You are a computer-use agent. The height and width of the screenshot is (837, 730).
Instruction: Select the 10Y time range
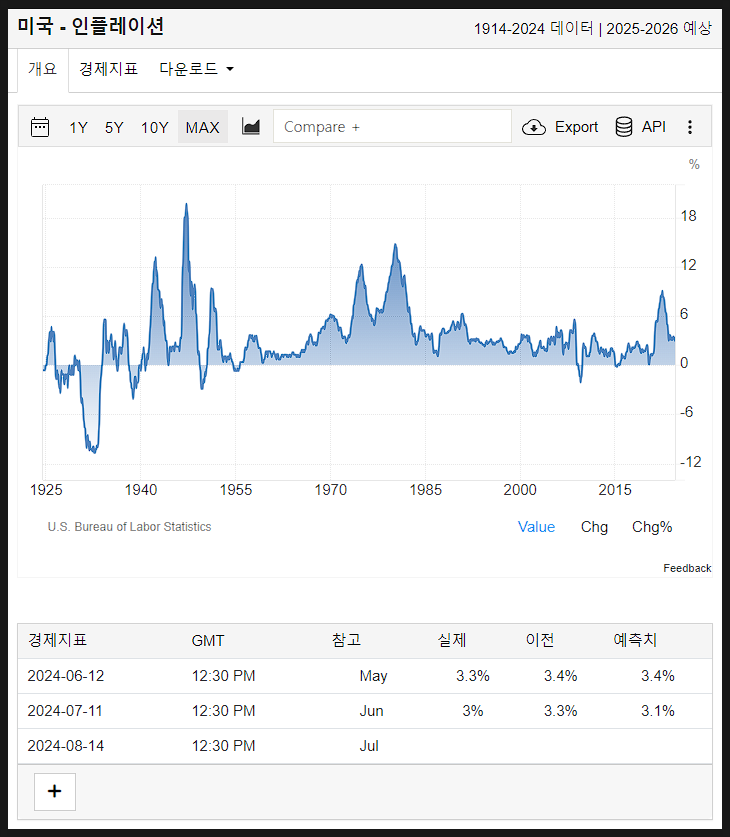point(155,128)
